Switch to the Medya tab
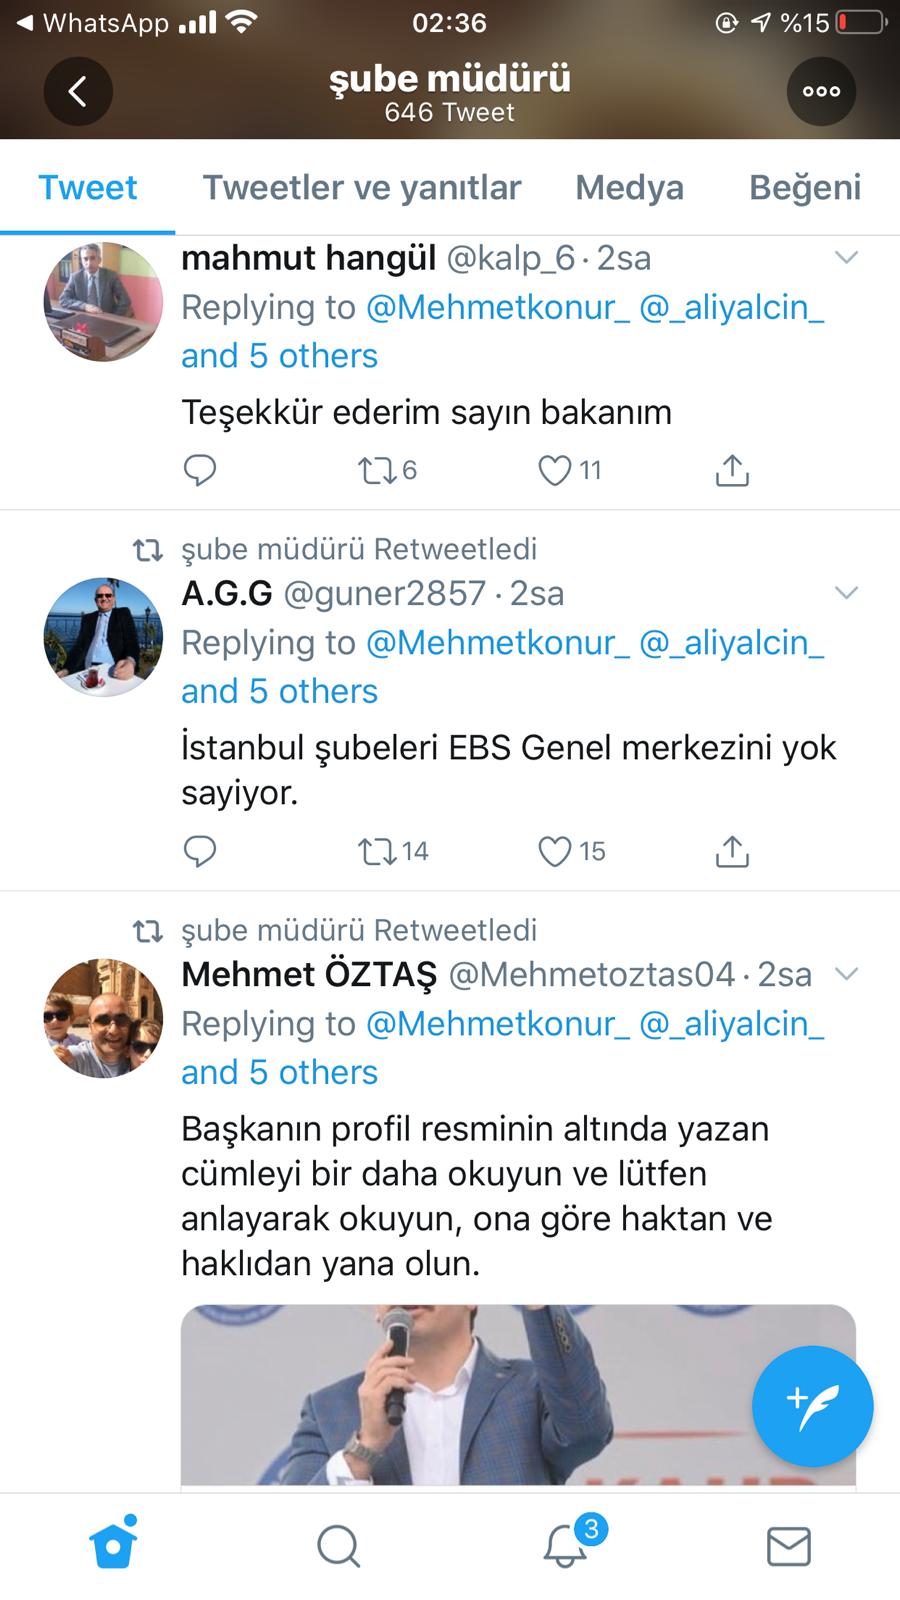 629,187
